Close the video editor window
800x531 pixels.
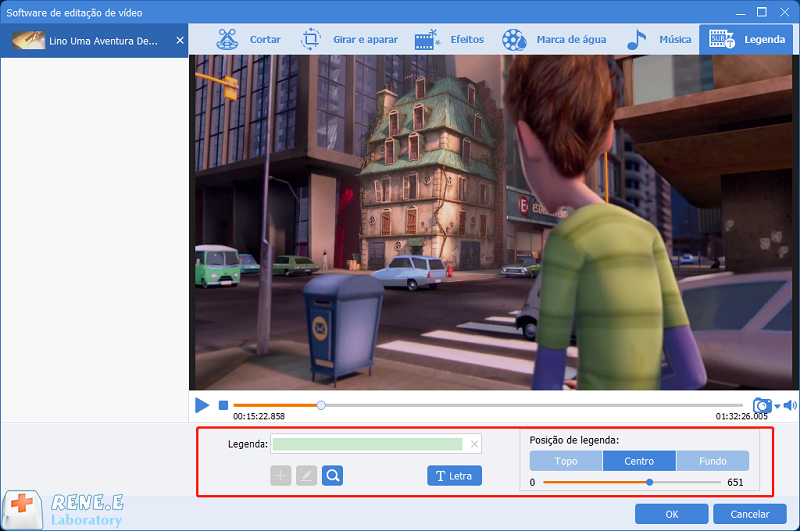(x=785, y=12)
